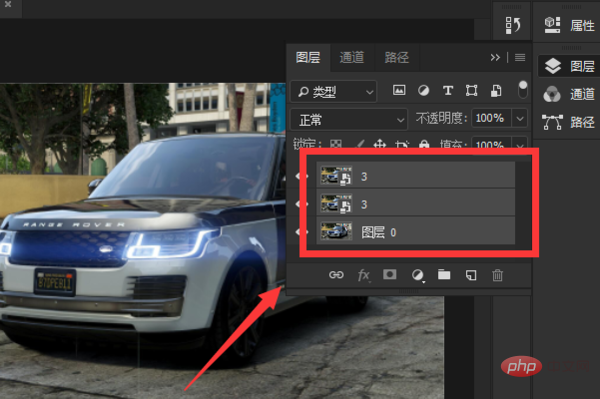Create new fill or adjustment layer
This screenshot has width=600, height=399.
pos(417,275)
